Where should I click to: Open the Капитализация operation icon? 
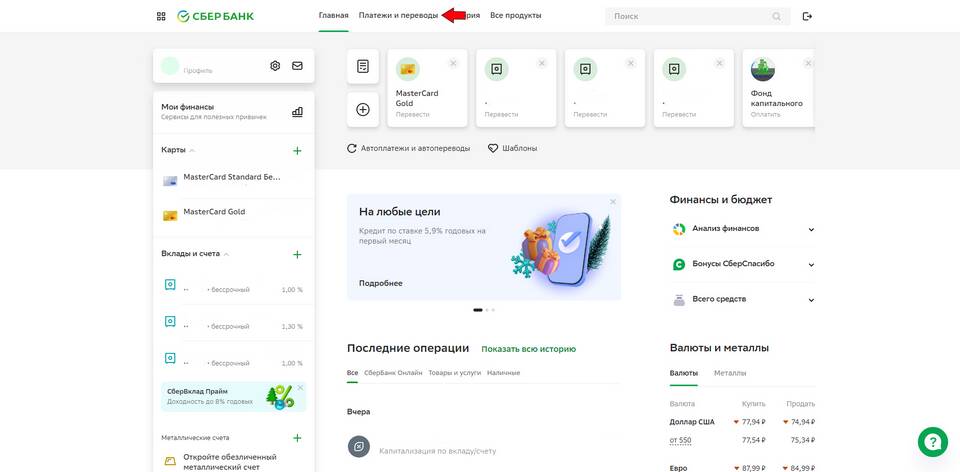pyautogui.click(x=359, y=447)
